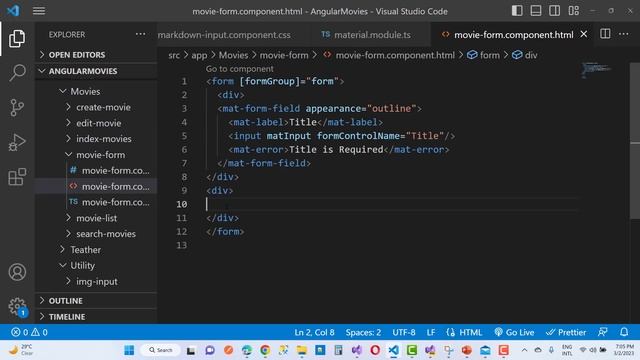This screenshot has height=360, width=640.
Task: Open the feedback icon in status bar
Action: coord(603,332)
